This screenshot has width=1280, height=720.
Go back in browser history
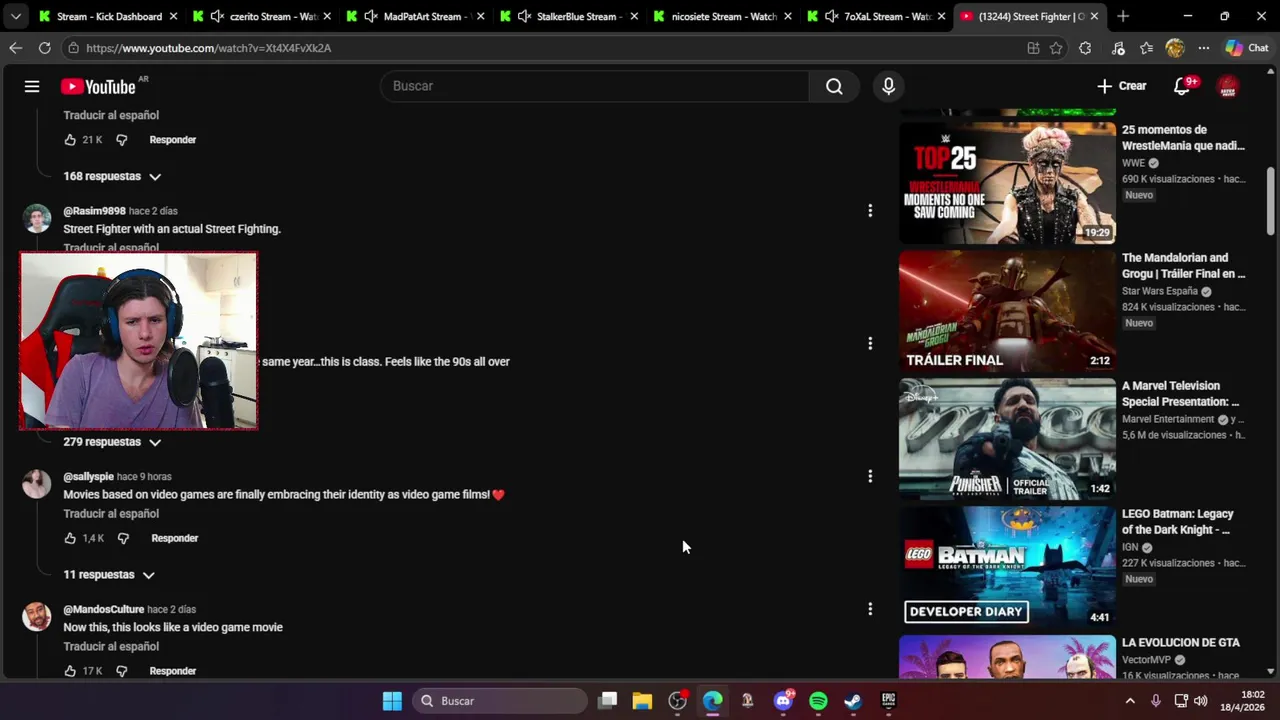15,48
